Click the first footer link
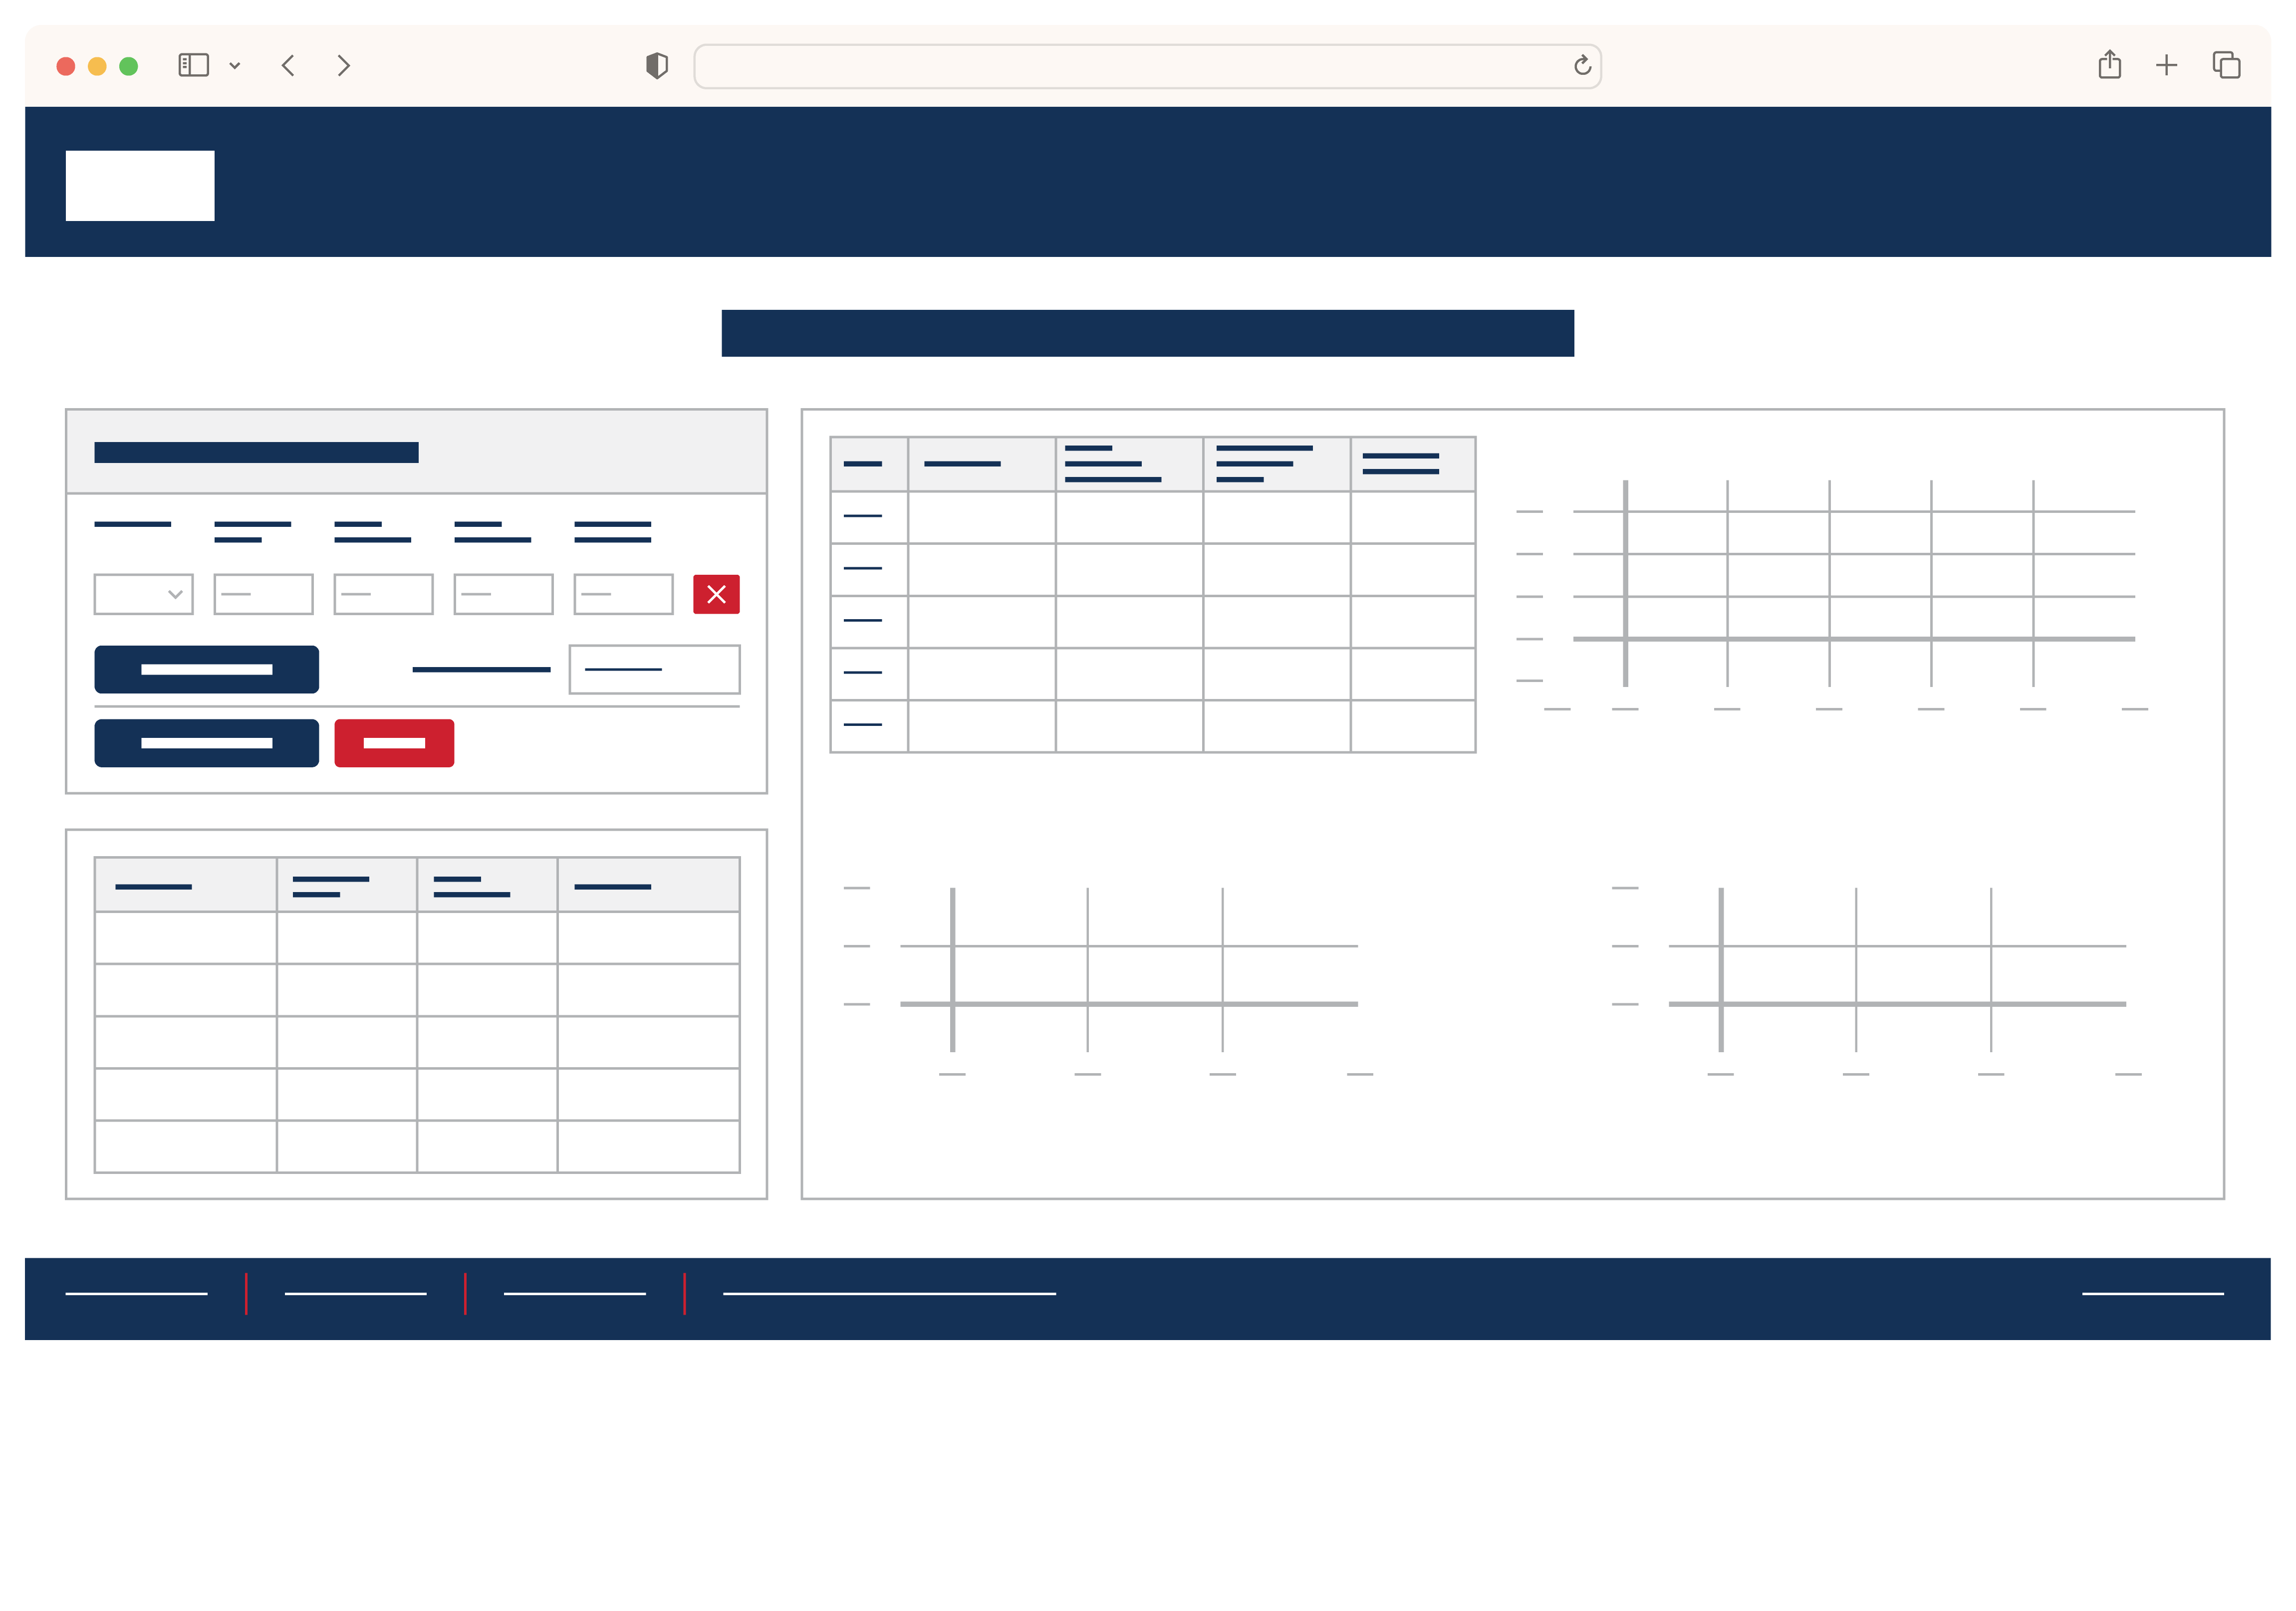This screenshot has width=2296, height=1611. point(136,1294)
